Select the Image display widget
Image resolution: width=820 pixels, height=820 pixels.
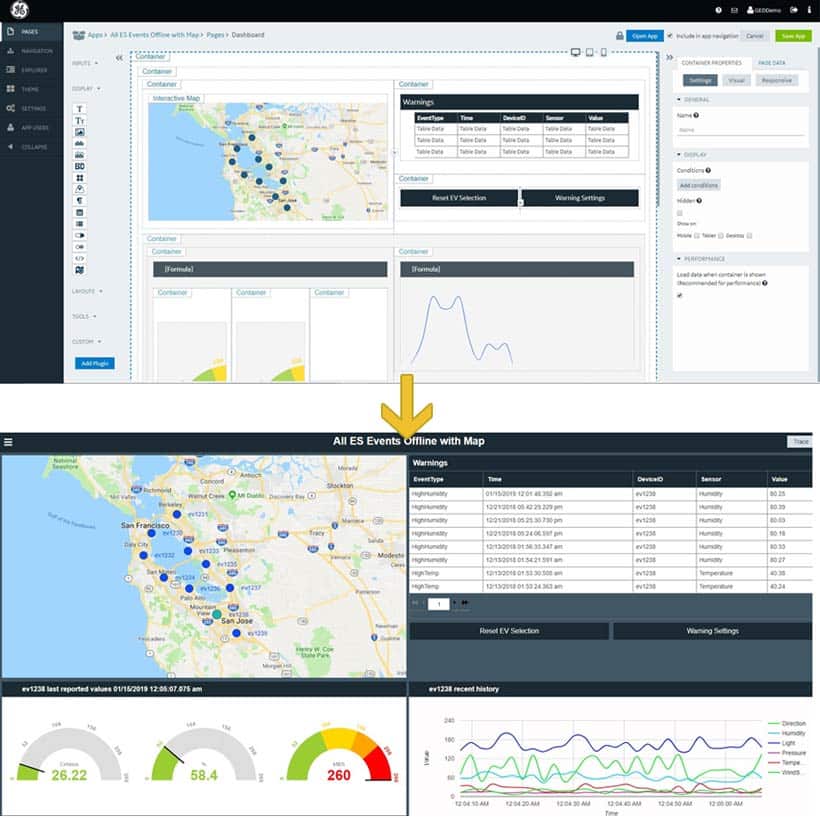pyautogui.click(x=79, y=132)
